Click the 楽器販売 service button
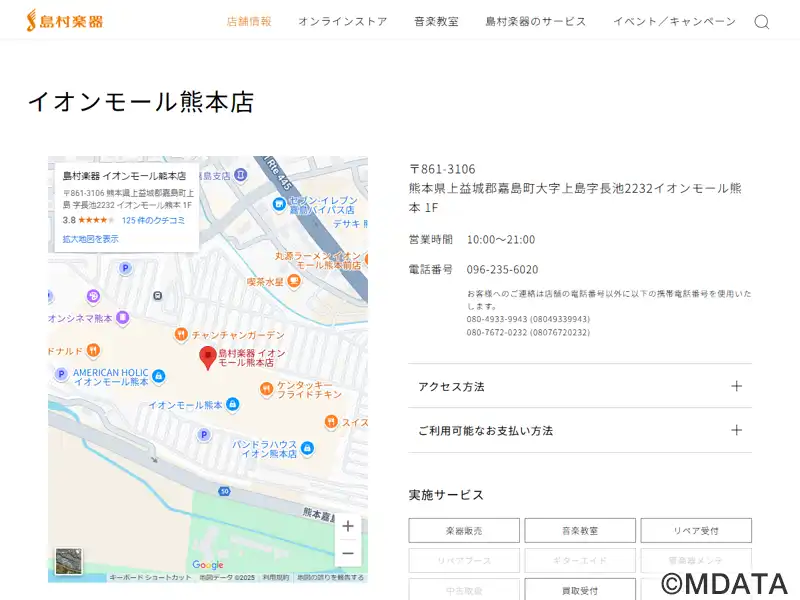This screenshot has height=600, width=800. point(464,531)
